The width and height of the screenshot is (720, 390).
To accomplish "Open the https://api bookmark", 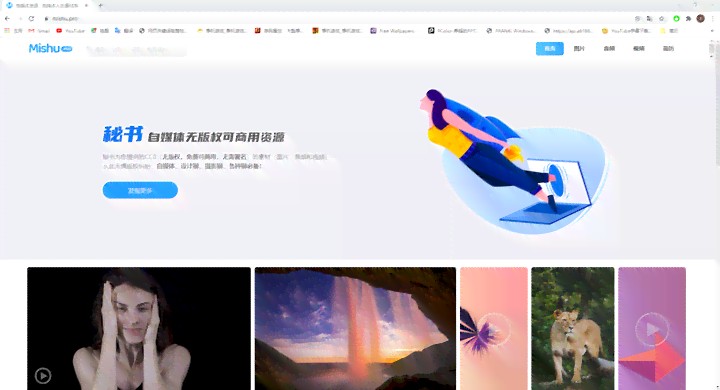I will pyautogui.click(x=568, y=31).
